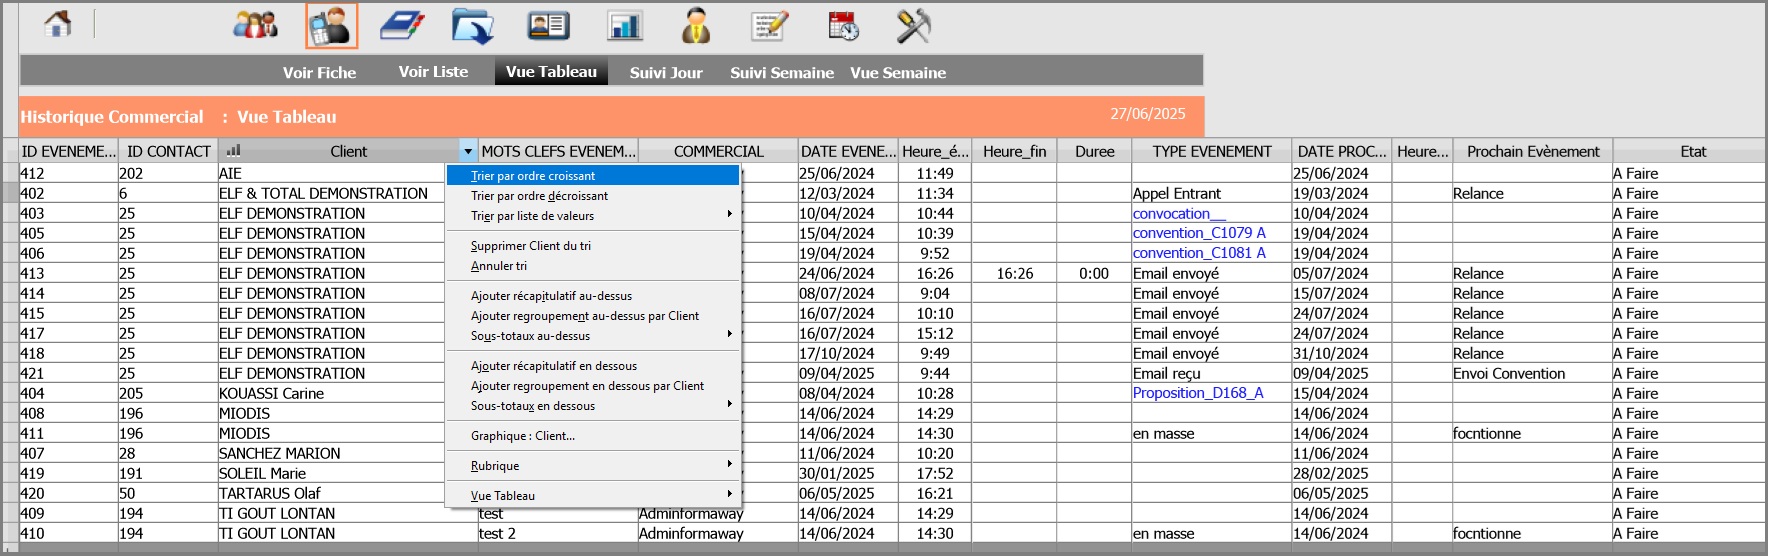Open the convocation__ link
The height and width of the screenshot is (556, 1768).
1179,213
